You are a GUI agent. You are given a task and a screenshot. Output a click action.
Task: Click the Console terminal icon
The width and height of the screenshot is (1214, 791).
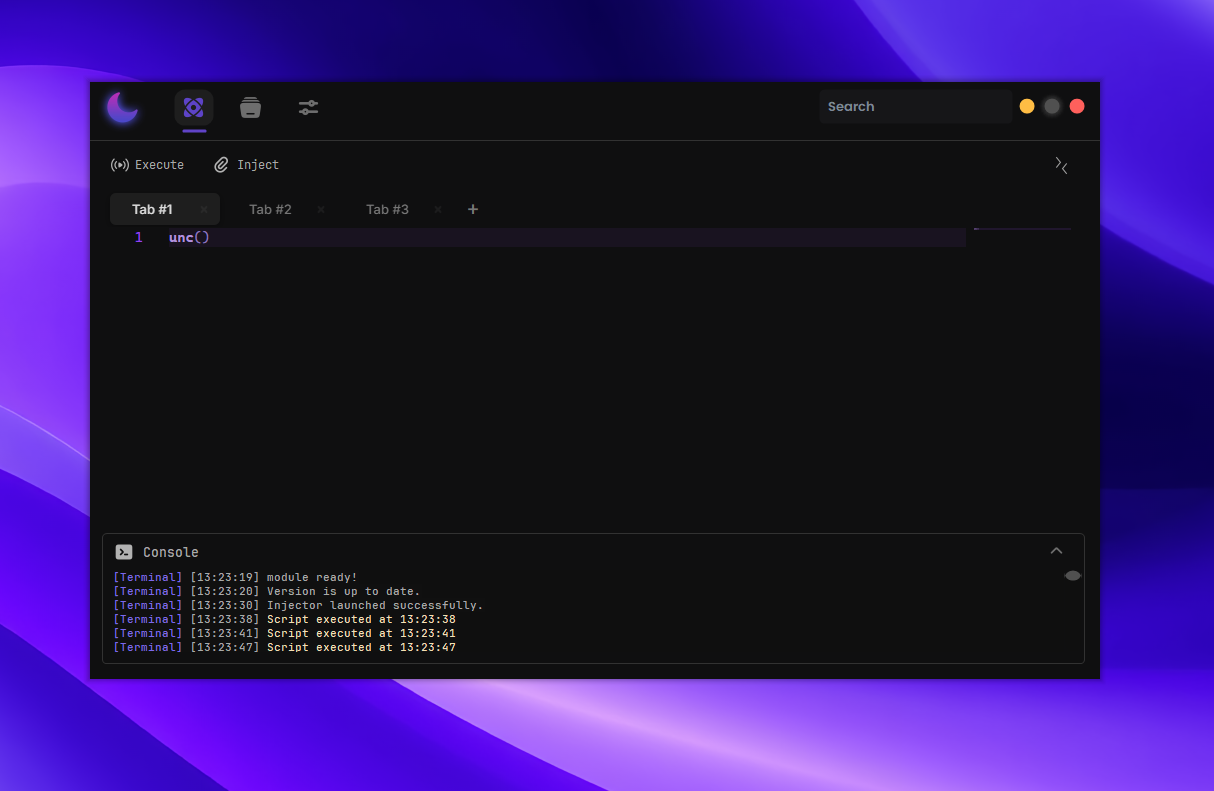[x=124, y=552]
